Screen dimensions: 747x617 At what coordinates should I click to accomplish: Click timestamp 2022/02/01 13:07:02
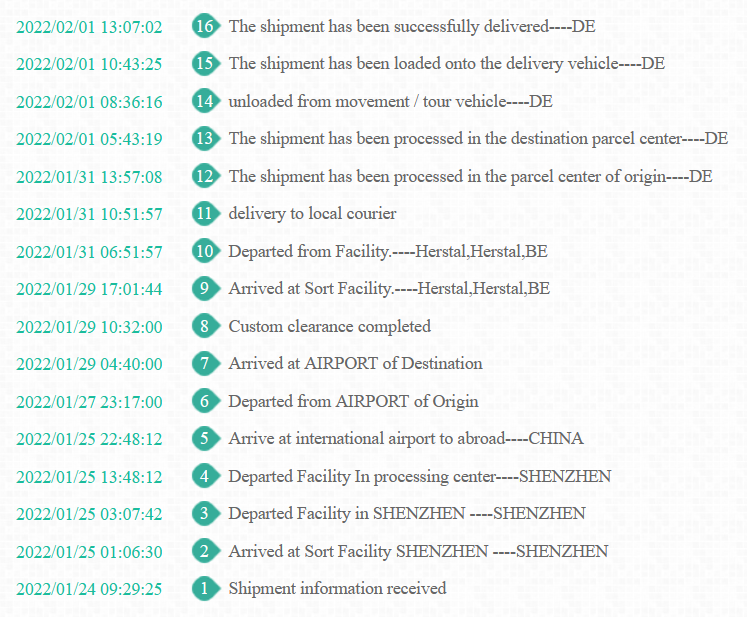89,27
